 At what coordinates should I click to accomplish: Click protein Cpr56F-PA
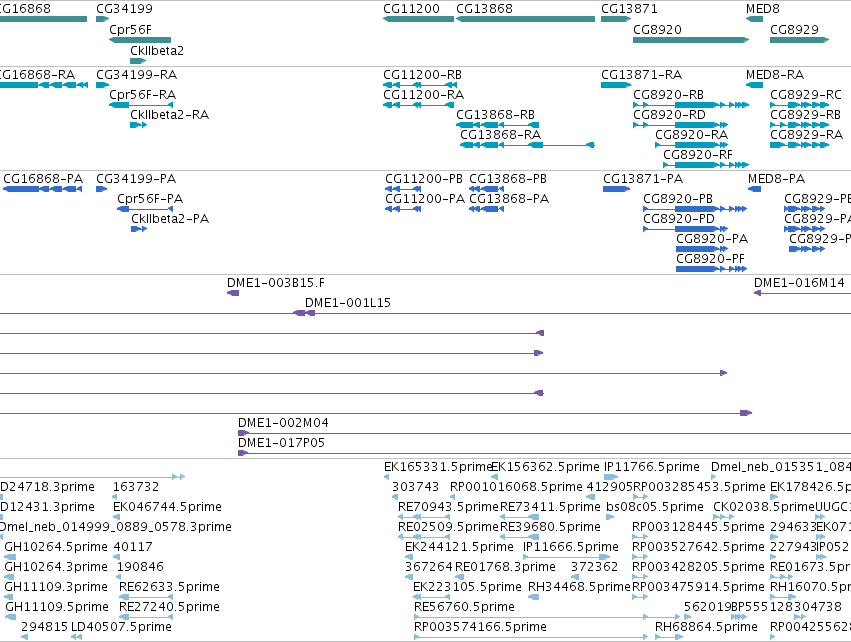tap(145, 209)
